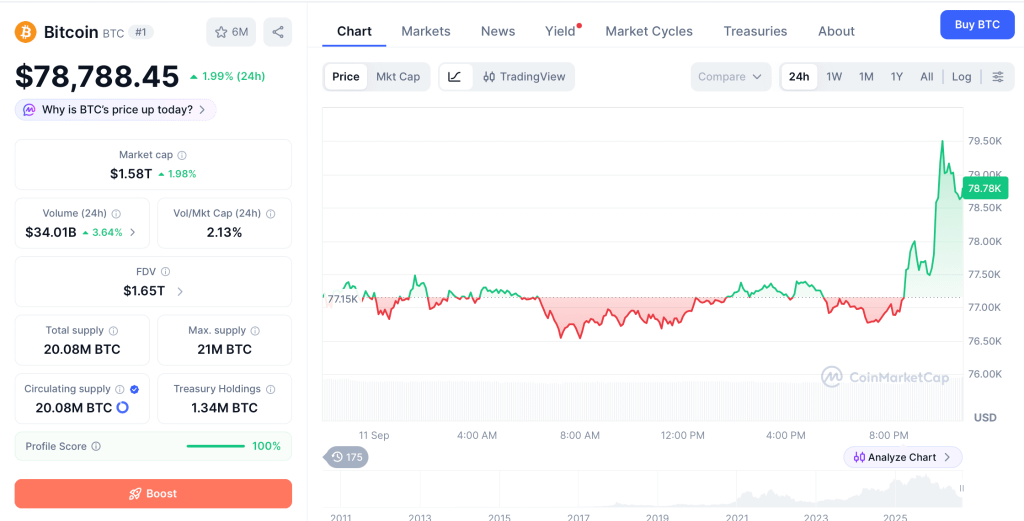
Task: Click the Buy BTC button
Action: tap(977, 25)
